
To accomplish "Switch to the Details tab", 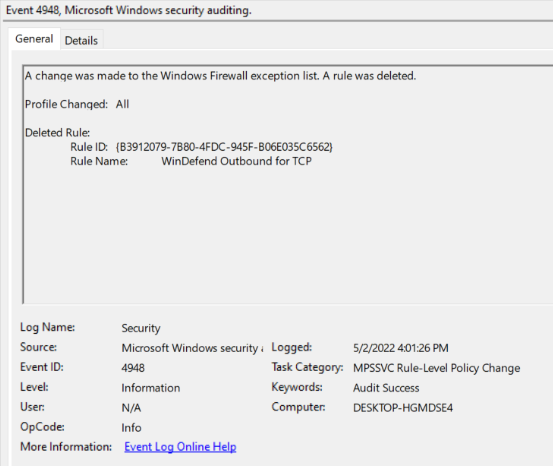I will [x=81, y=41].
